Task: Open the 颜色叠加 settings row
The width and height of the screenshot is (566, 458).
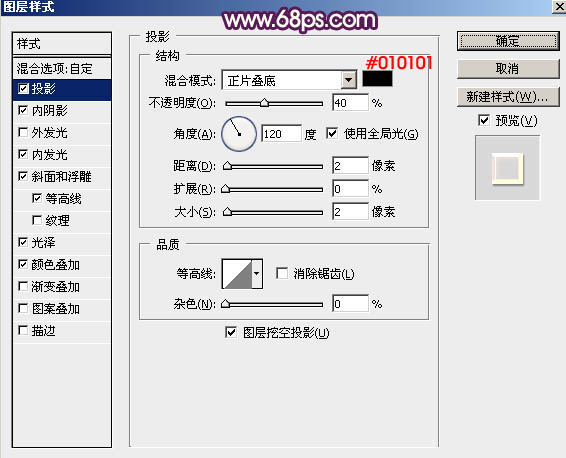Action: 62,265
